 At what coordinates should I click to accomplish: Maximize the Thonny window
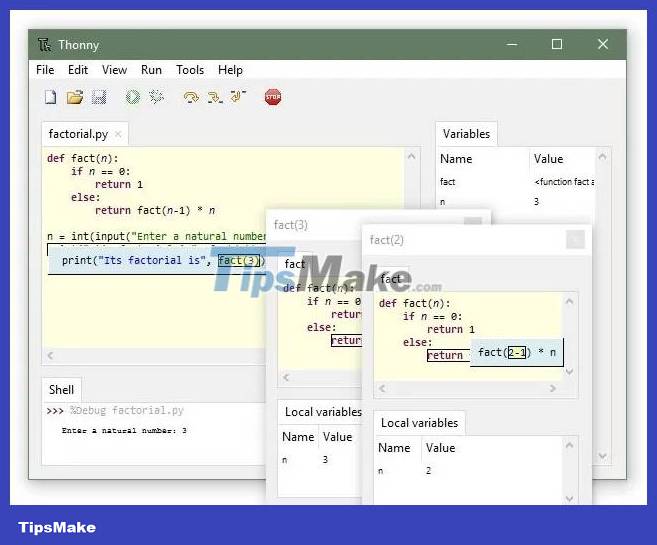point(556,44)
